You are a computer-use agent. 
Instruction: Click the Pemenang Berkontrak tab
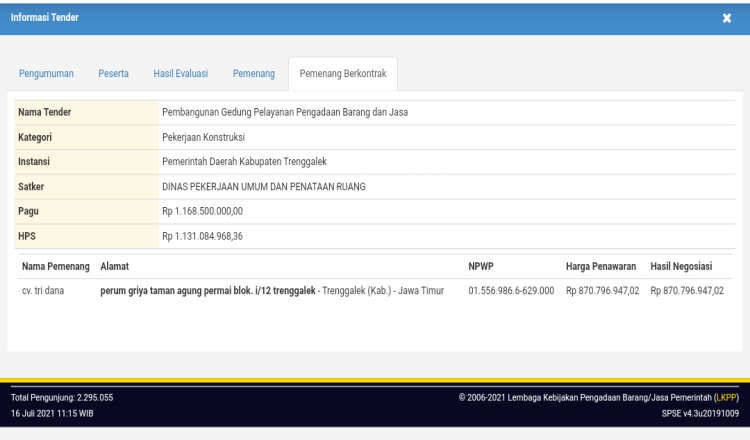[343, 74]
